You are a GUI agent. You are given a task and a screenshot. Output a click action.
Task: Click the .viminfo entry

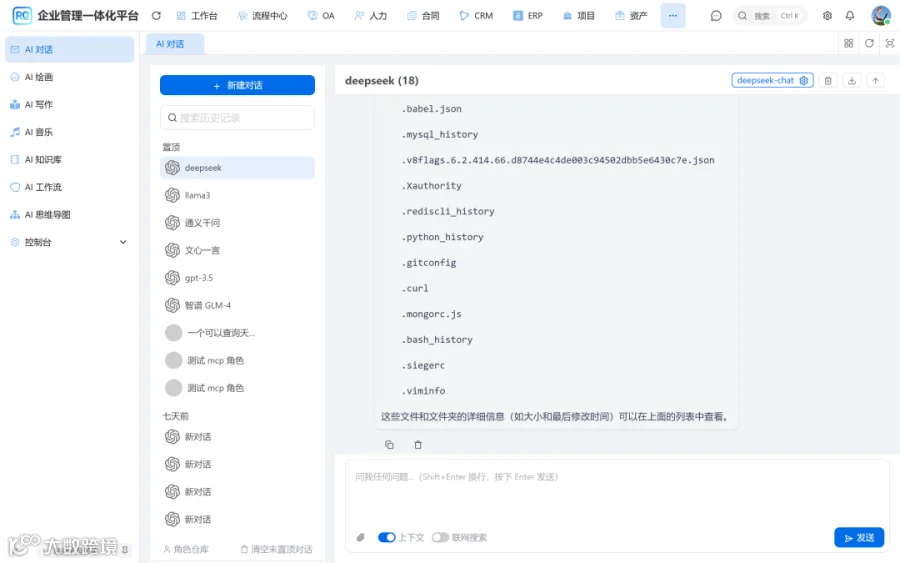[423, 391]
